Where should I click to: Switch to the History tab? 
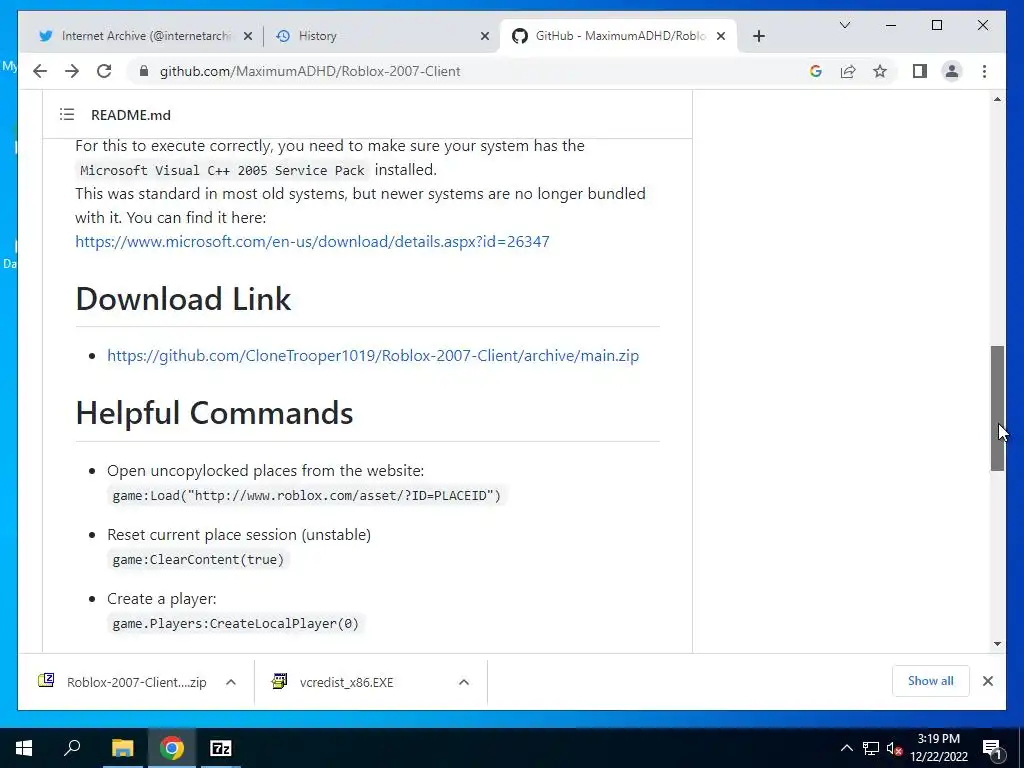[381, 36]
